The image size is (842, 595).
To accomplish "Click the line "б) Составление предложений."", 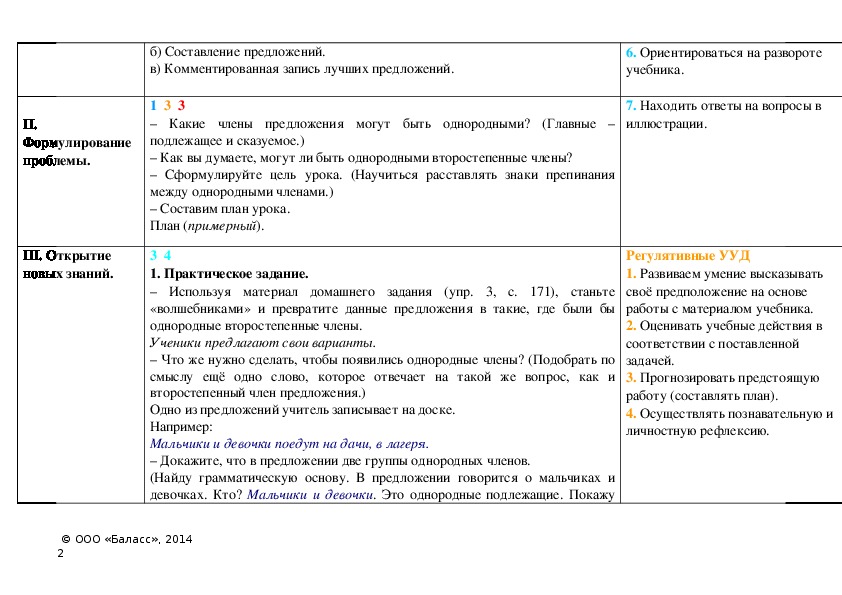I will [237, 52].
